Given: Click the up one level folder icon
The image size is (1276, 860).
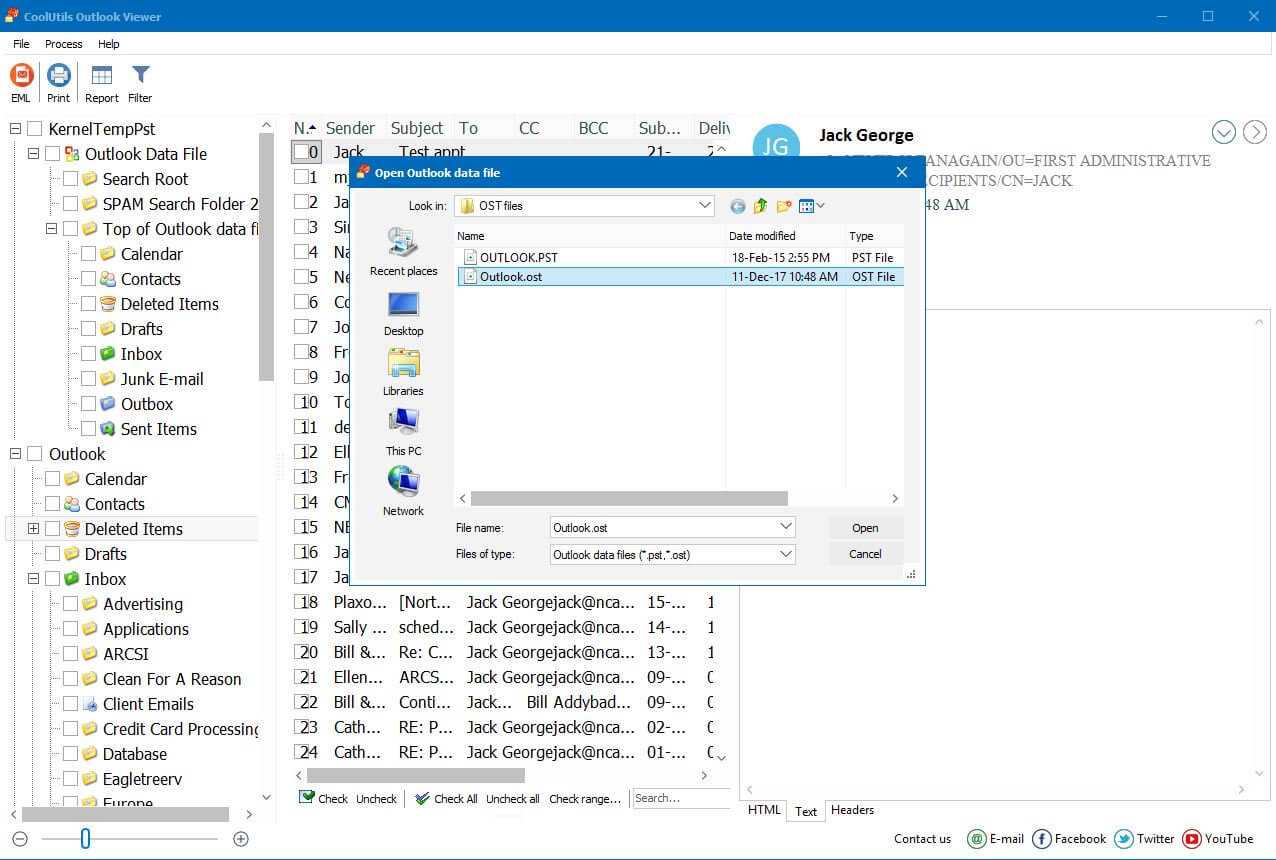Looking at the screenshot, I should [761, 206].
